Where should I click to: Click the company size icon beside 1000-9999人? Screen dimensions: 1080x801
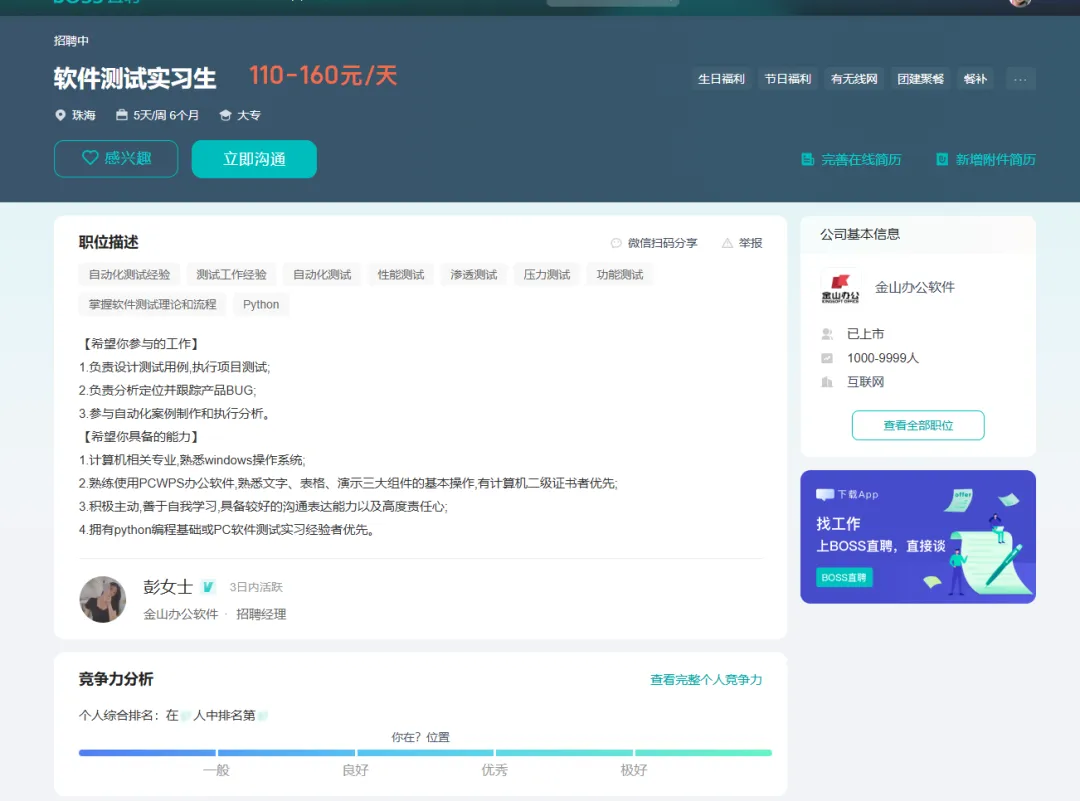point(827,358)
